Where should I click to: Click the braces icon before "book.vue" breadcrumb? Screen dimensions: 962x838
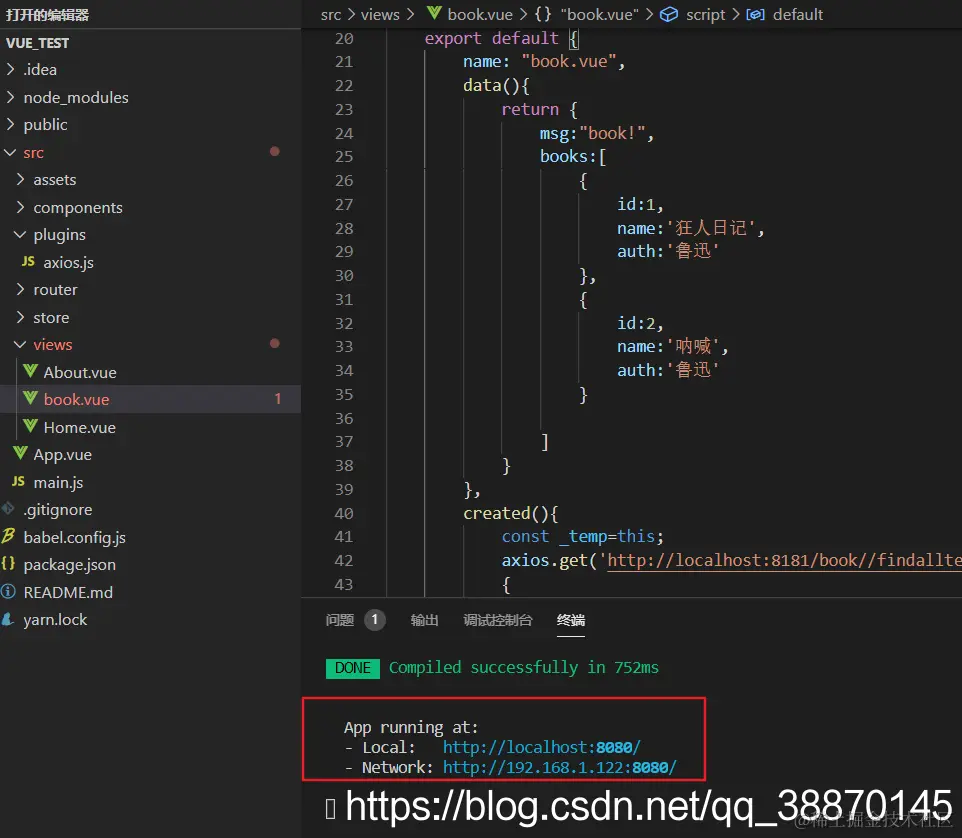point(543,14)
